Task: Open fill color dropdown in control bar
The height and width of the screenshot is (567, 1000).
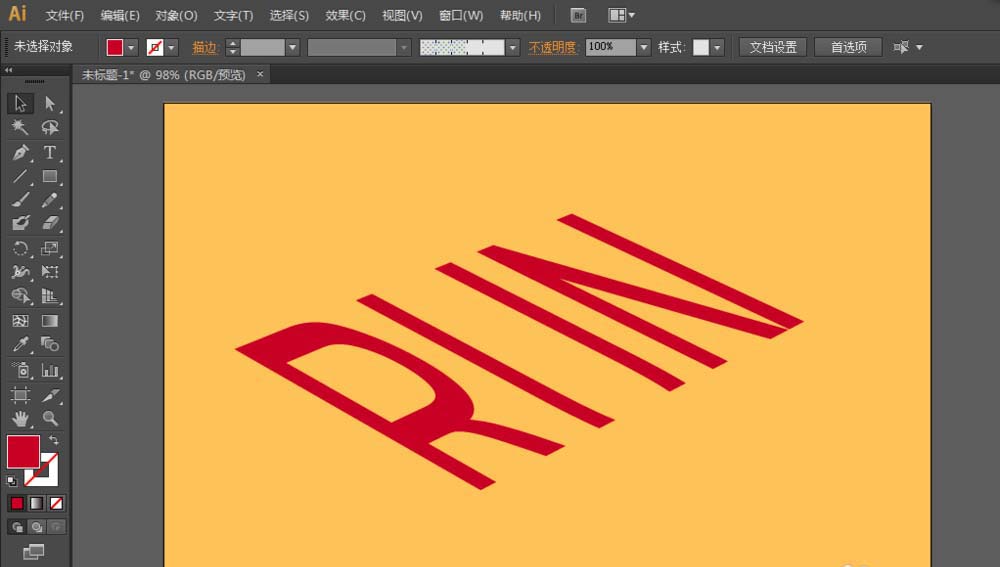Action: pos(131,47)
